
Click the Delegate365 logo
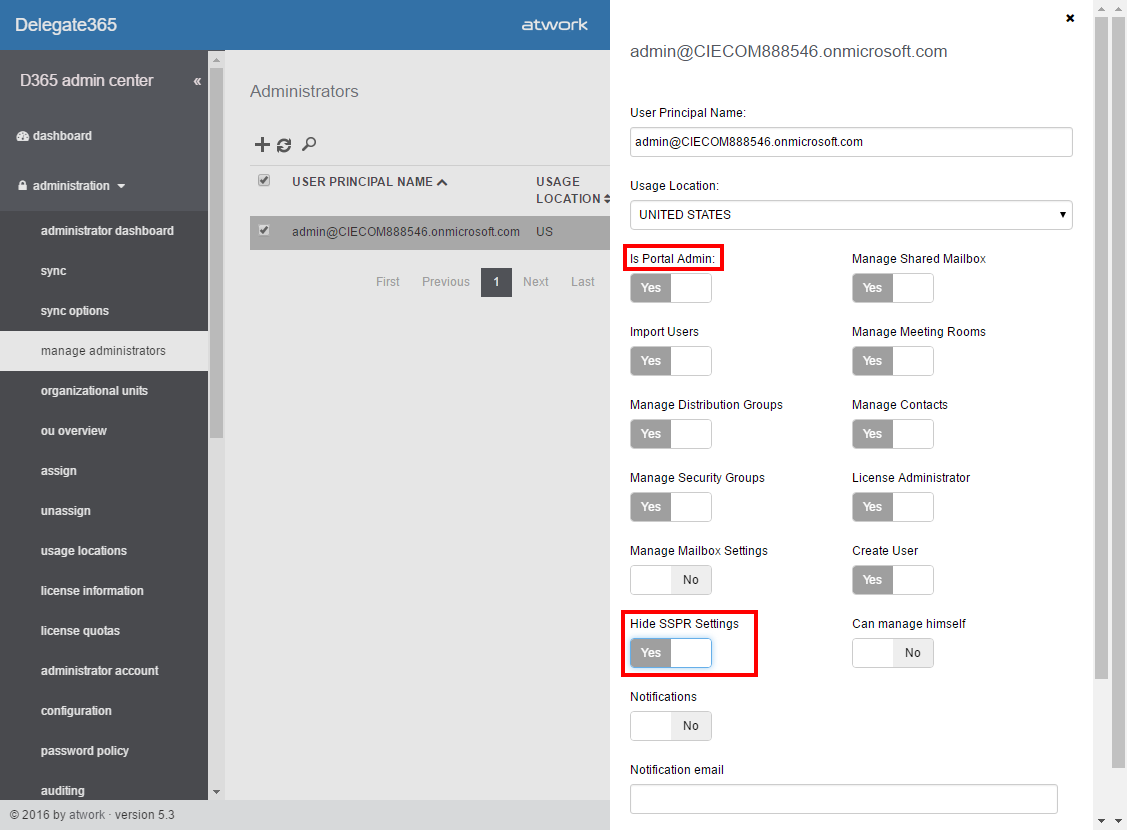click(x=65, y=25)
